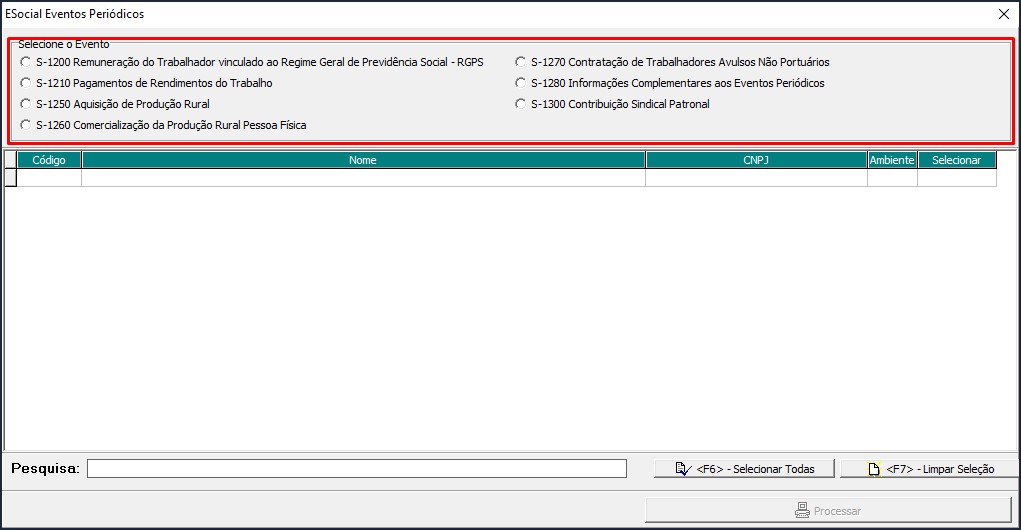Click the <F7> Limpar Seleção button

[x=929, y=469]
